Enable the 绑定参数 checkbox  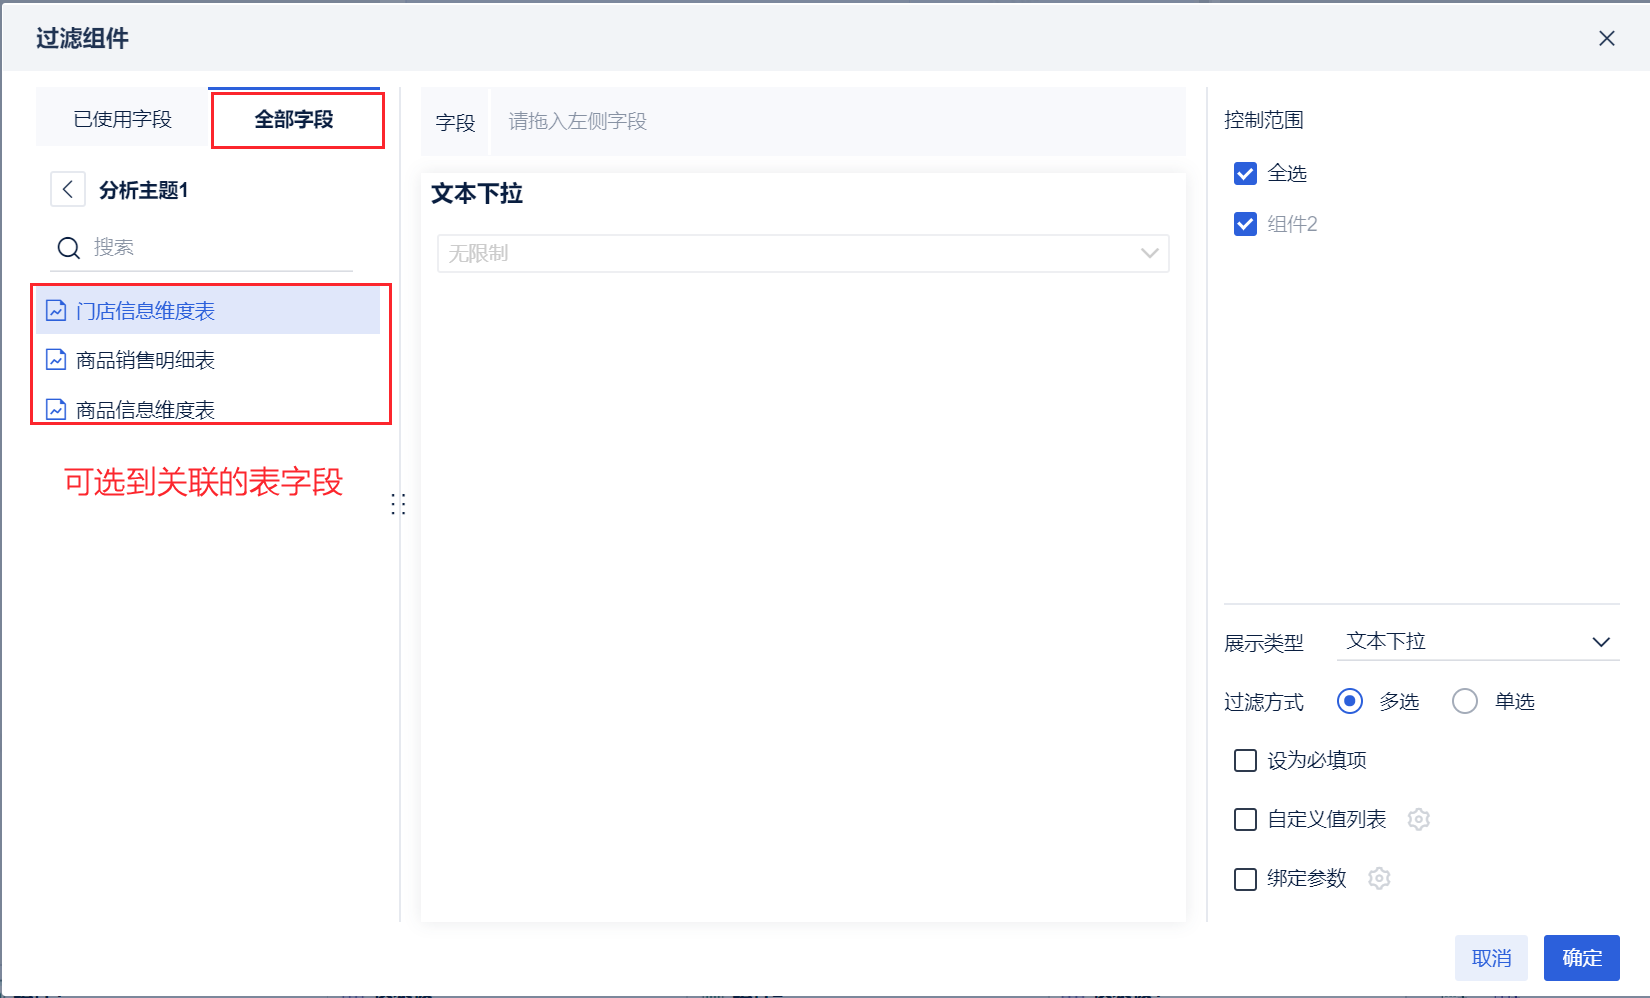[x=1245, y=879]
